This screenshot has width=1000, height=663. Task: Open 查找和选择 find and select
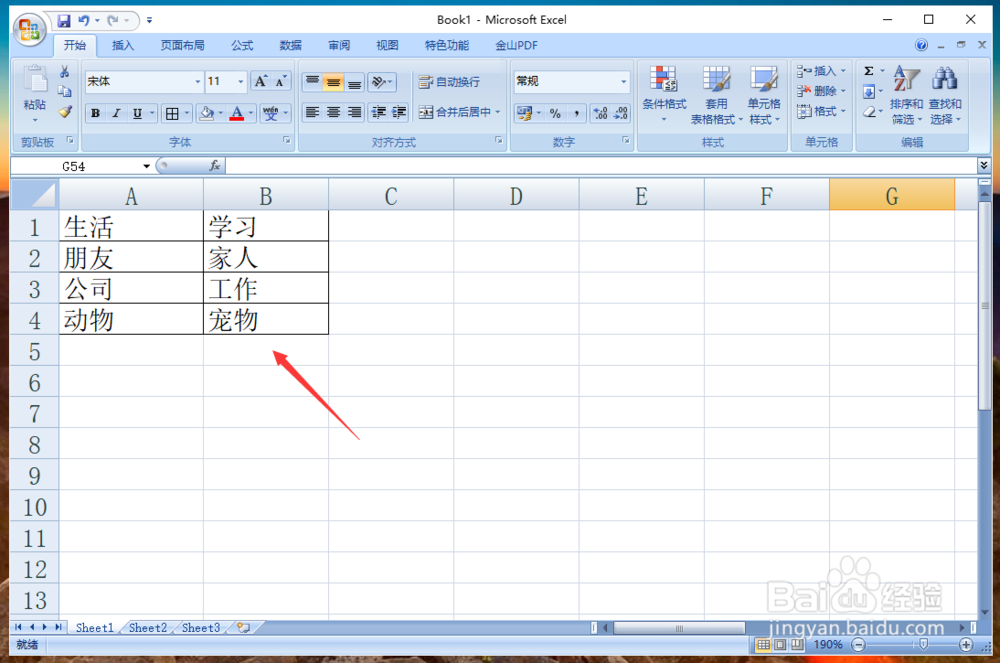(x=945, y=94)
